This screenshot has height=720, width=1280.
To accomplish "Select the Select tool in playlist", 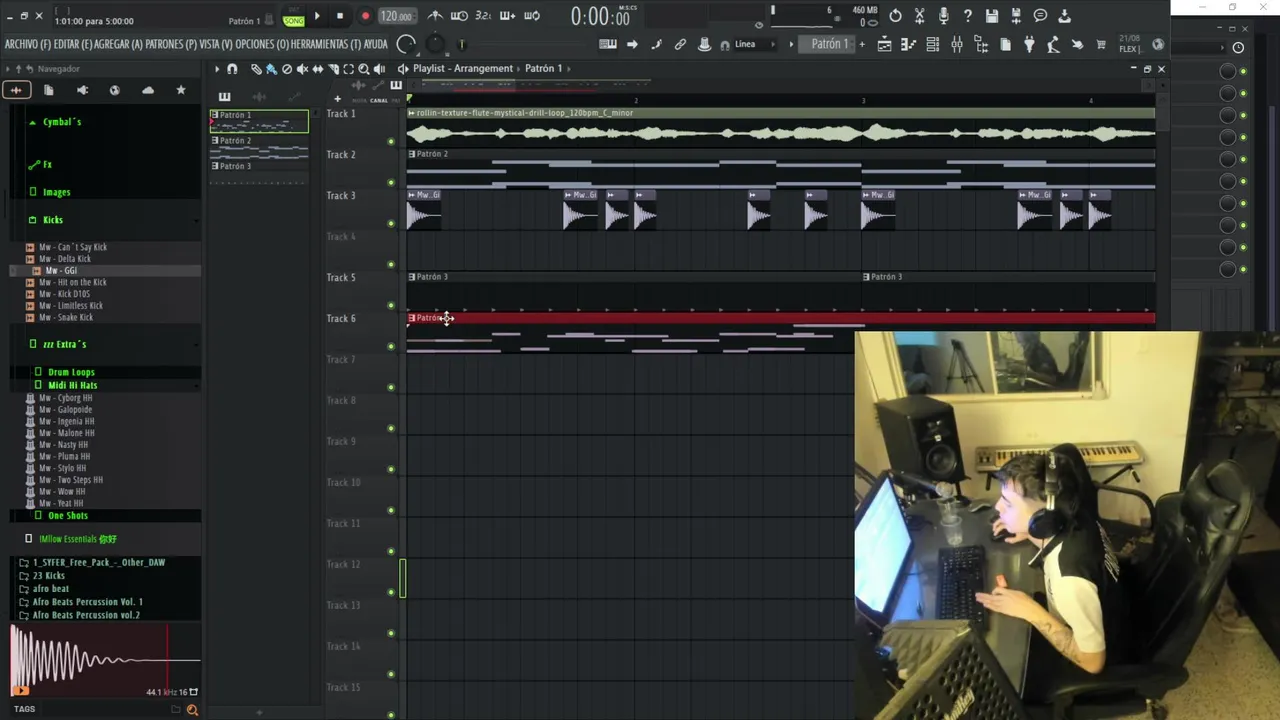I will point(348,68).
